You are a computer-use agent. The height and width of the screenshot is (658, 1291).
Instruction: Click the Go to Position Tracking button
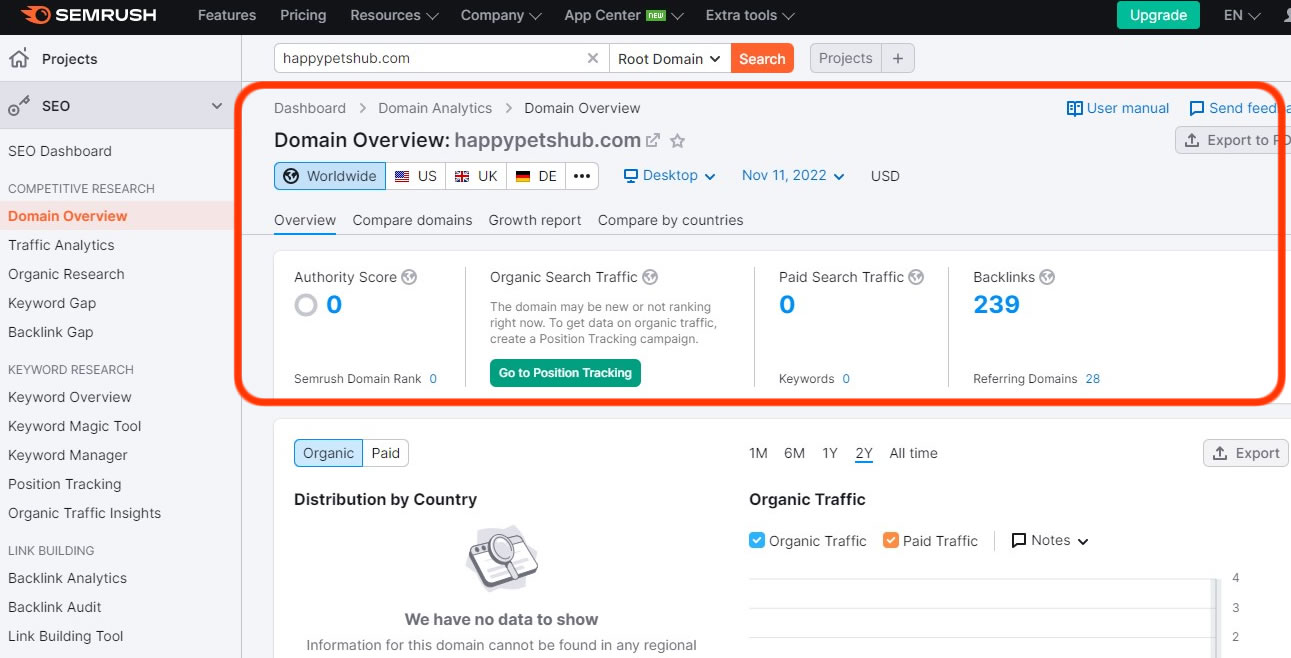(x=565, y=373)
